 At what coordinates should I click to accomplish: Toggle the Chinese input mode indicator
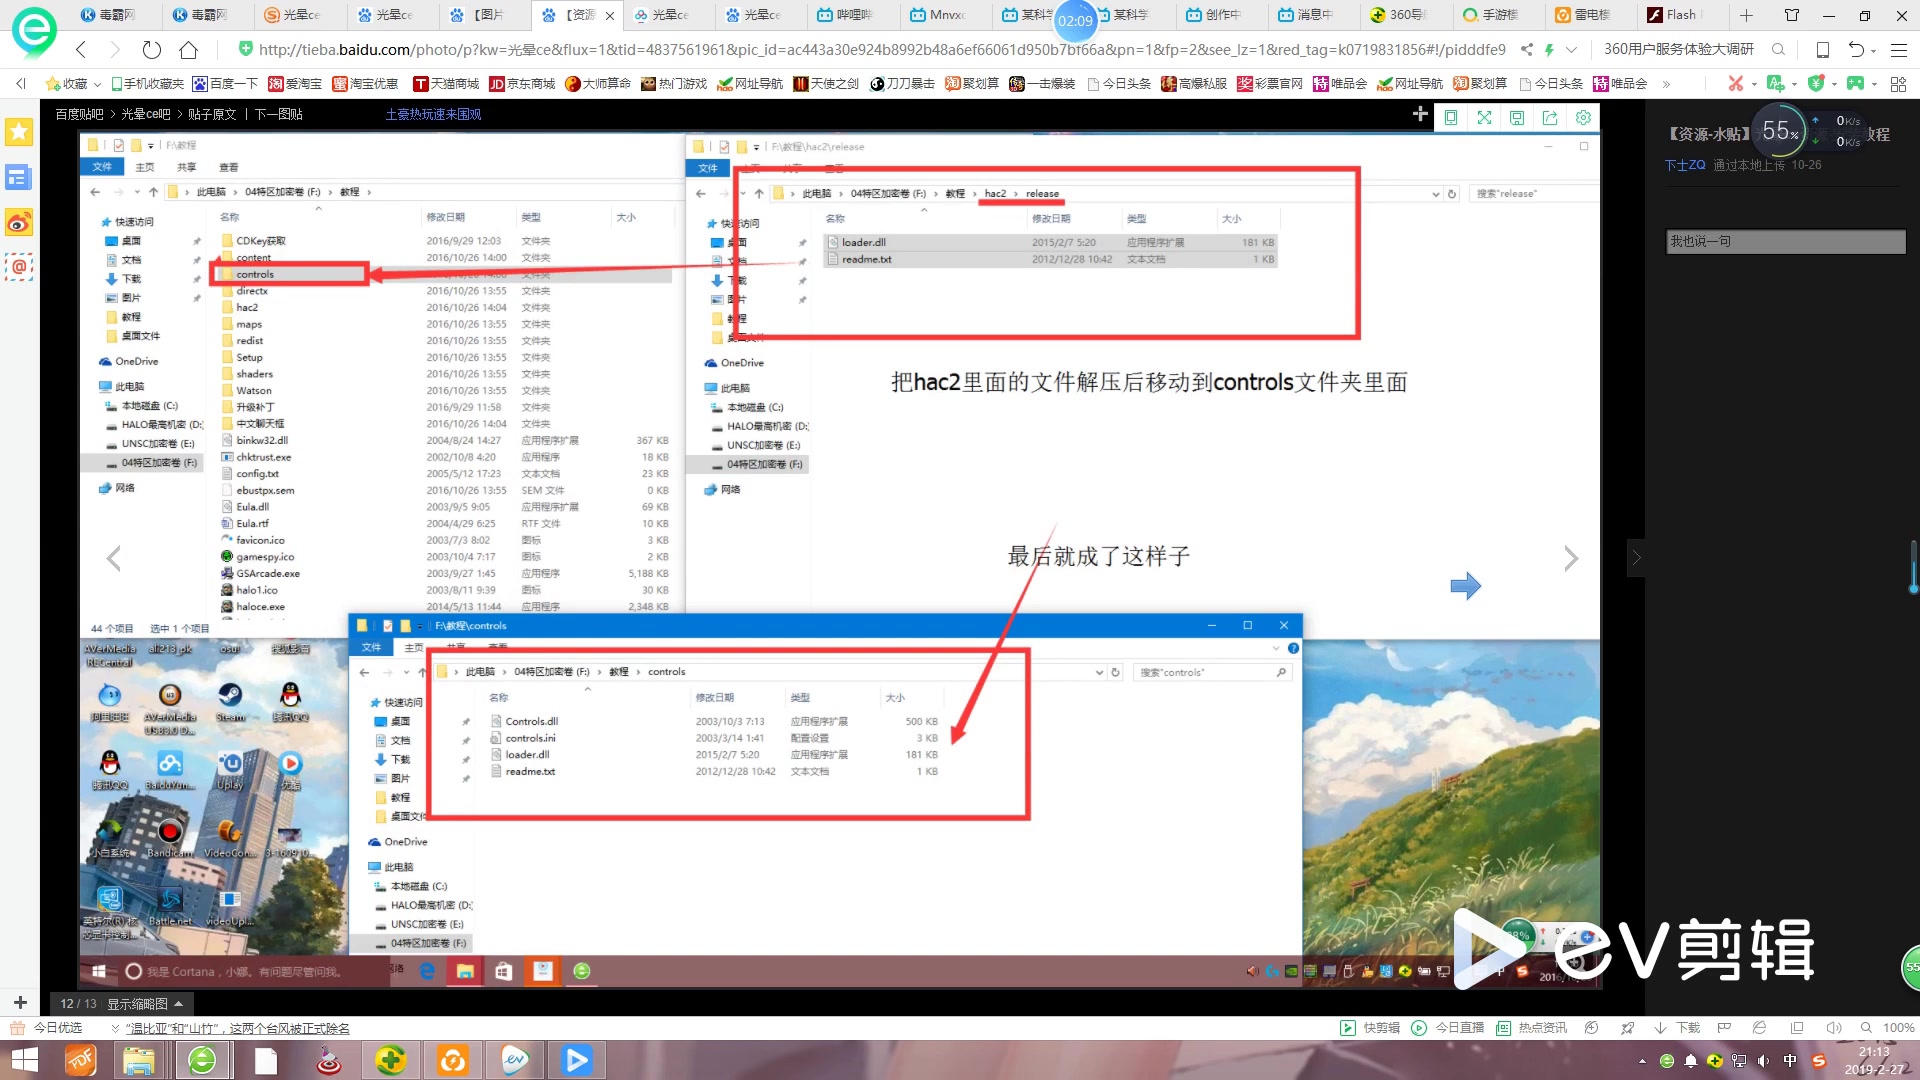1790,1061
